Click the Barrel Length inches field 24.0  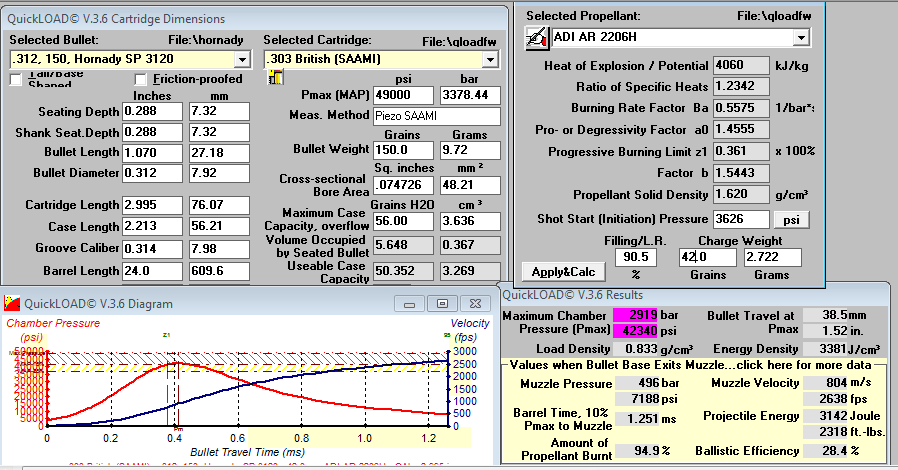click(152, 271)
